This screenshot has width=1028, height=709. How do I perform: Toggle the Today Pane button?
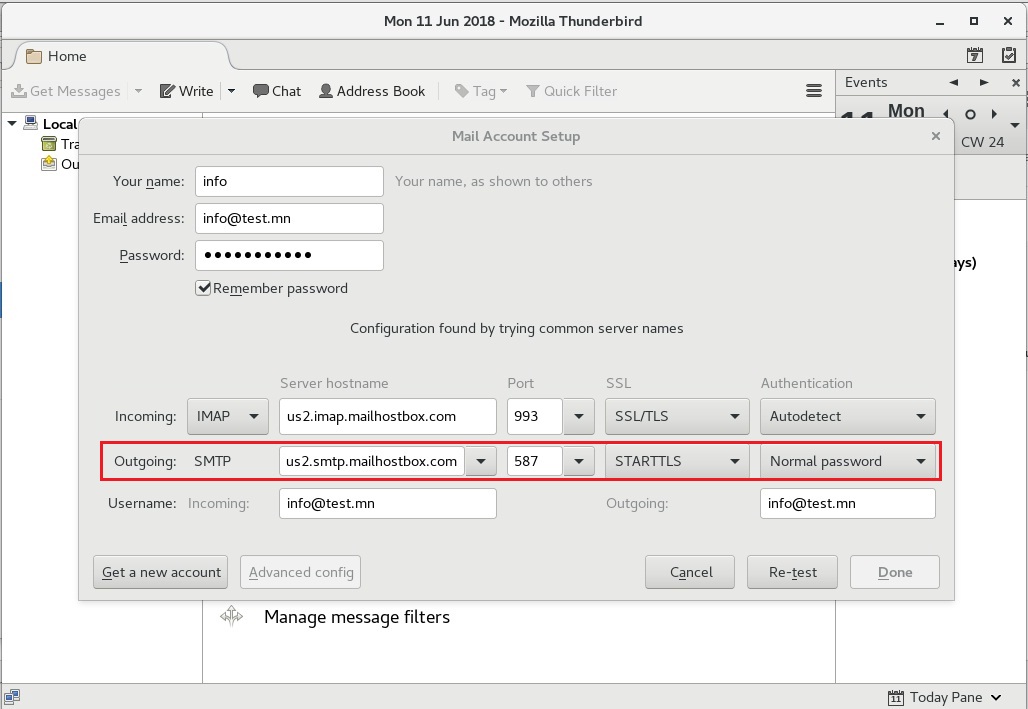click(x=944, y=697)
